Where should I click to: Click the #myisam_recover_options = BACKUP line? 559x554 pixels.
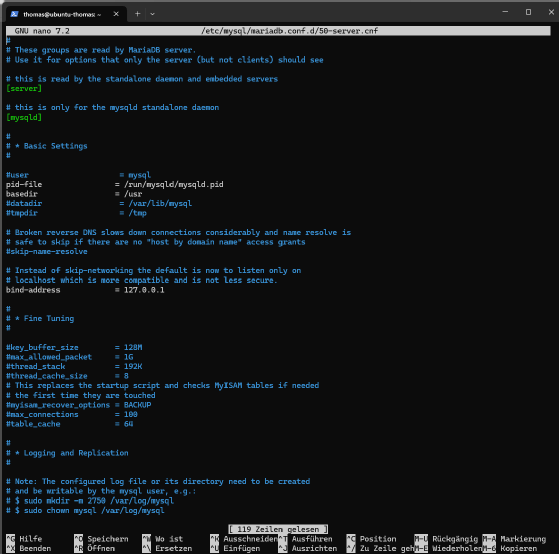[78, 405]
